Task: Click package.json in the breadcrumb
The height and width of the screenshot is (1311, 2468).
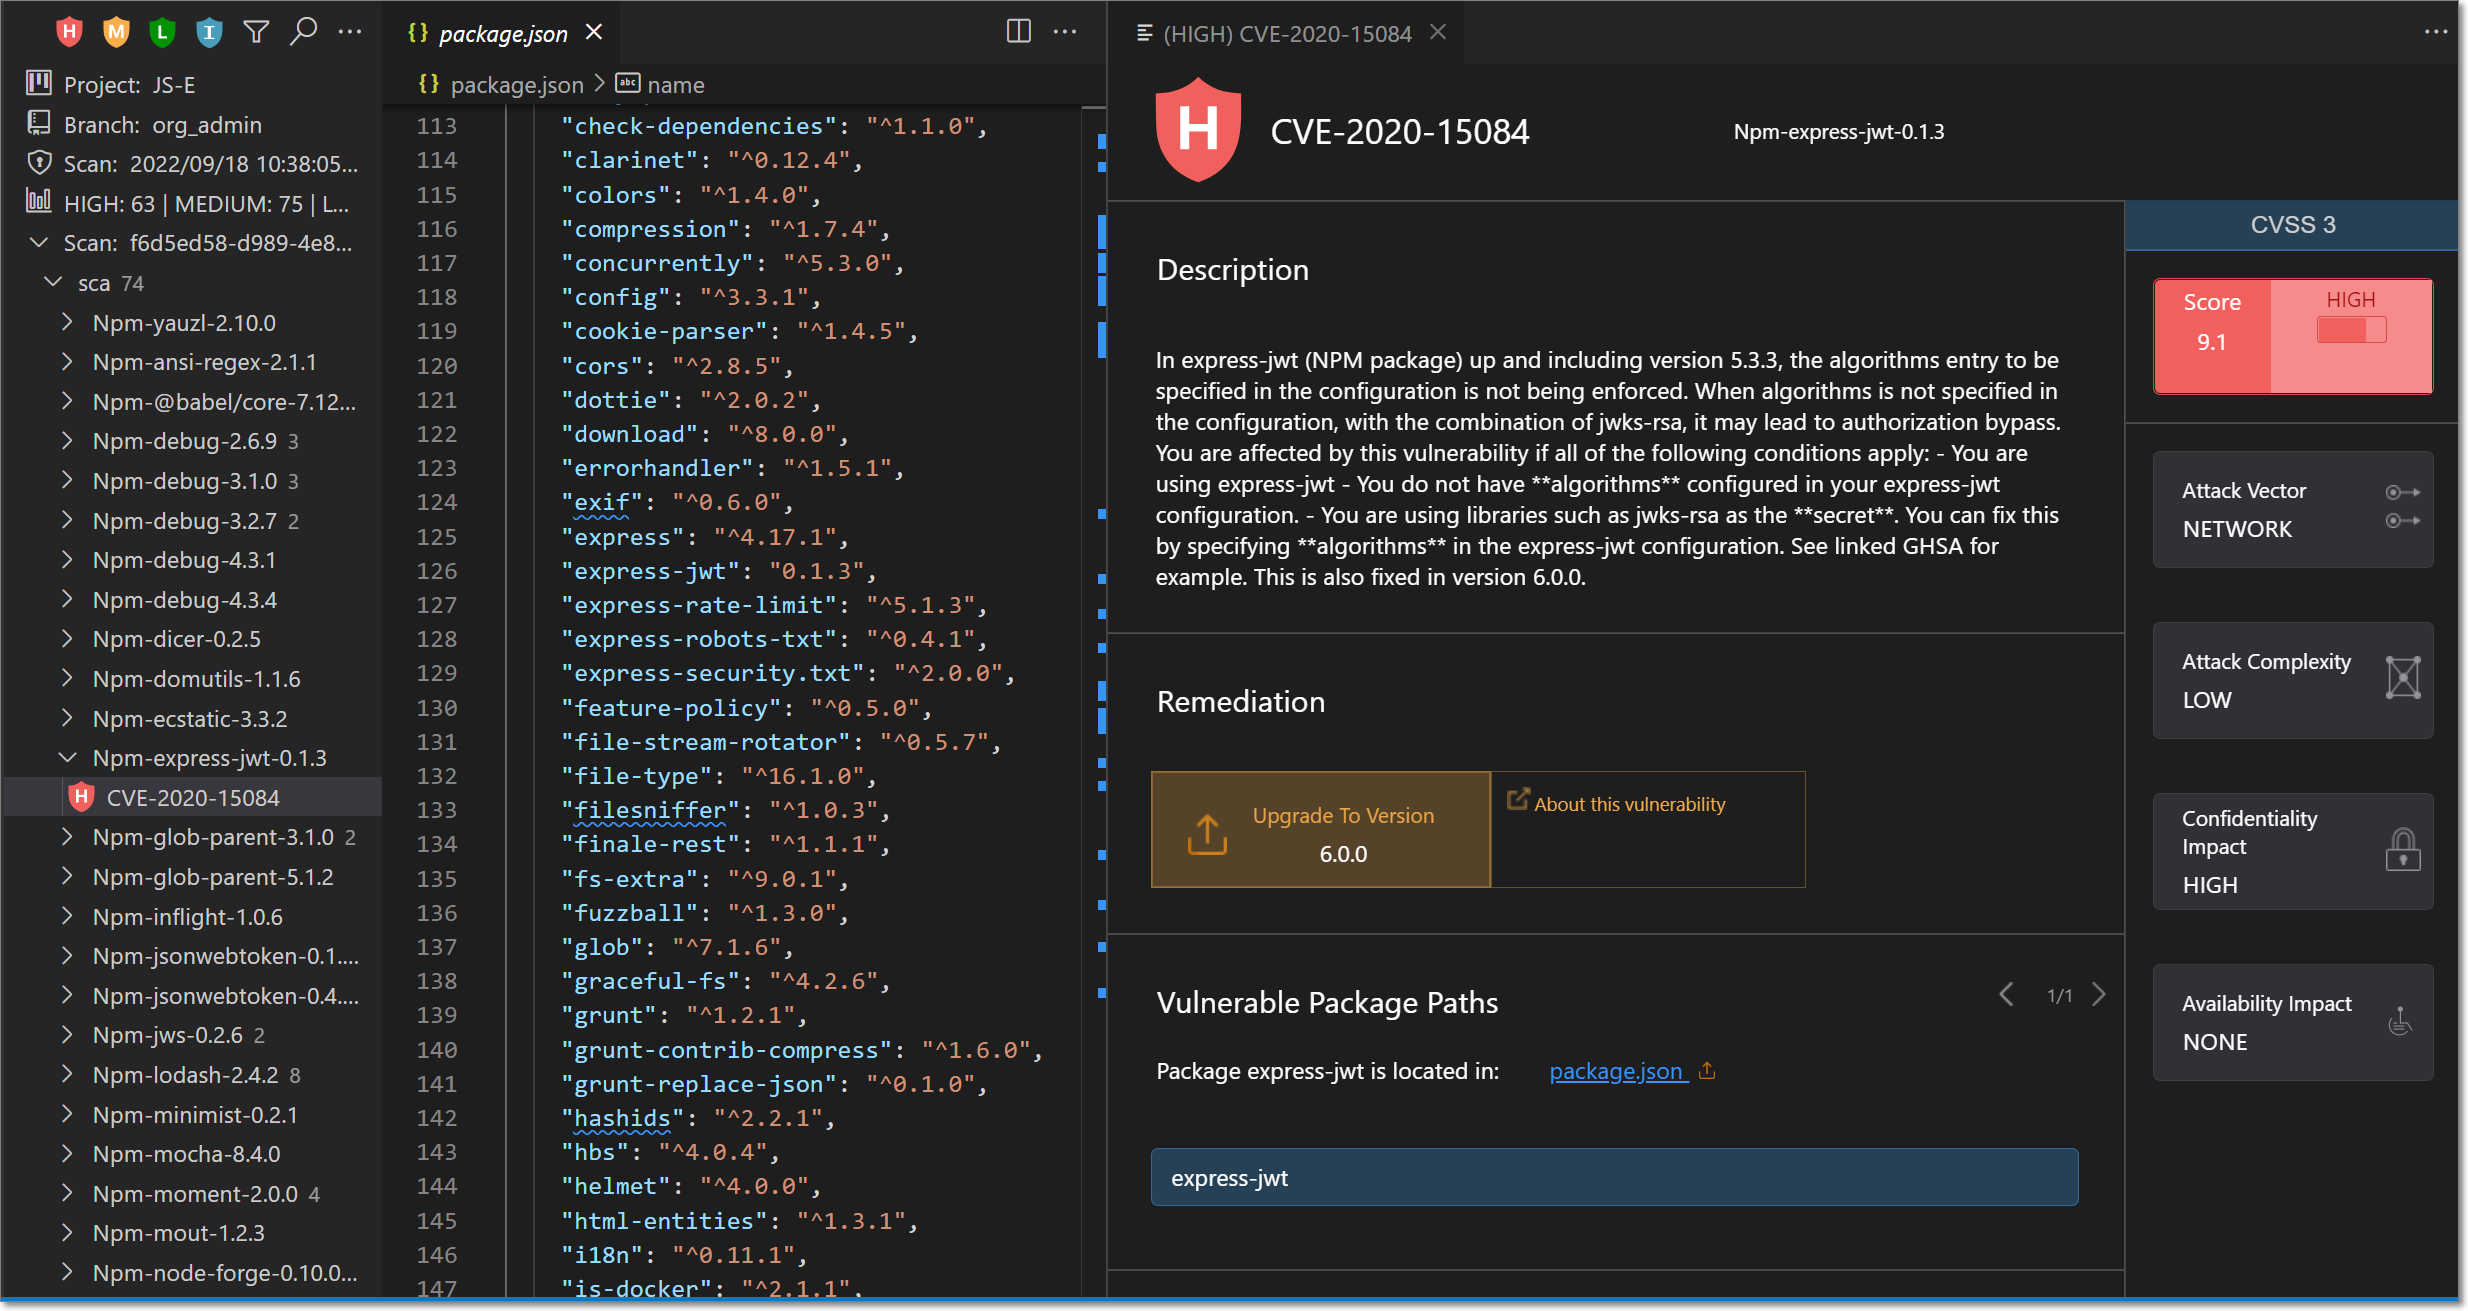Action: tap(517, 85)
